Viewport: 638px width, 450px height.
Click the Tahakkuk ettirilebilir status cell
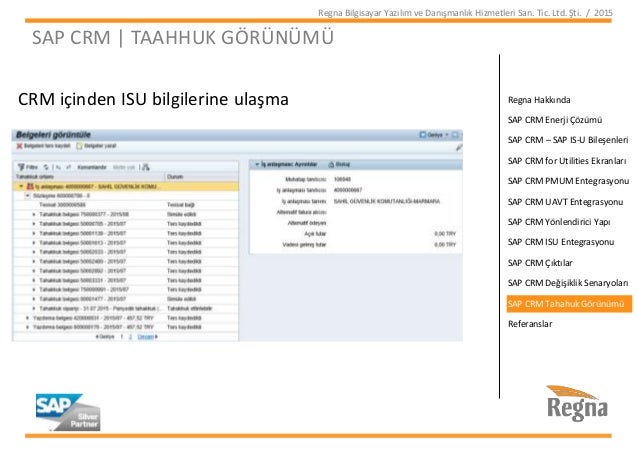(189, 308)
